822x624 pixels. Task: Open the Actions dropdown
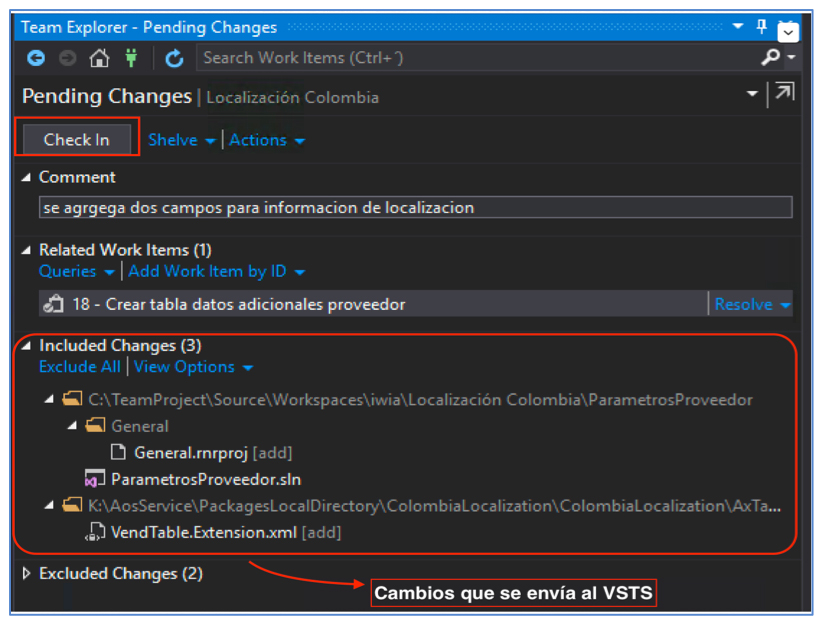pyautogui.click(x=267, y=140)
